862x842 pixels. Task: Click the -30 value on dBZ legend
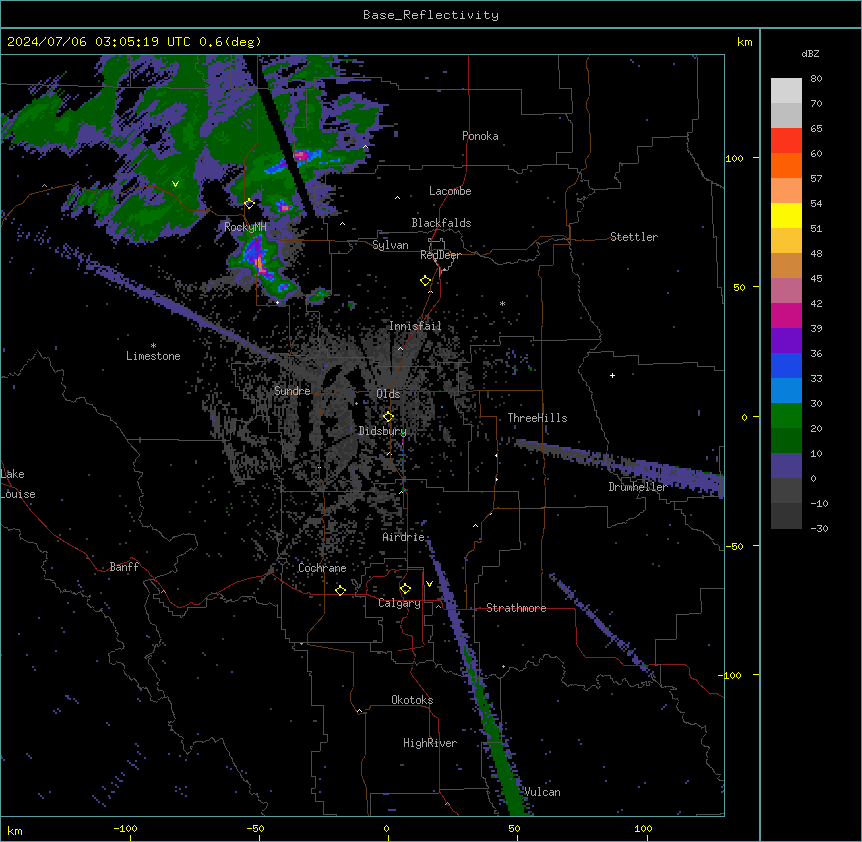point(819,528)
